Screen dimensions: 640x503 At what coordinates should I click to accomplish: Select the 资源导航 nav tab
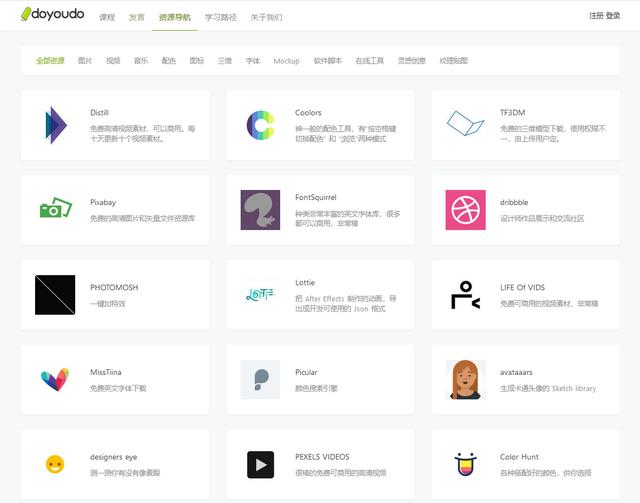(x=175, y=17)
